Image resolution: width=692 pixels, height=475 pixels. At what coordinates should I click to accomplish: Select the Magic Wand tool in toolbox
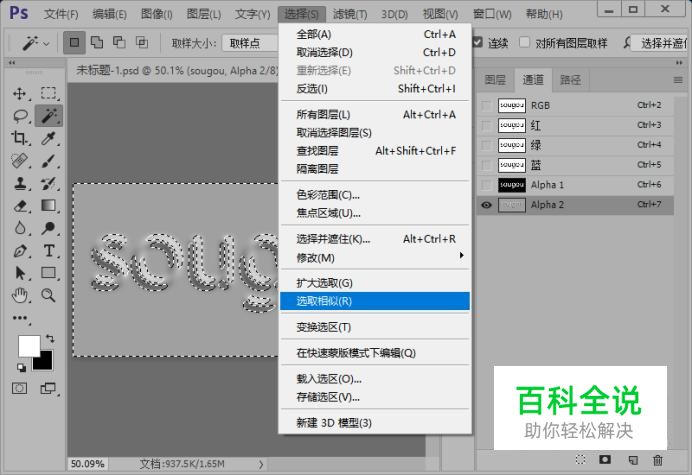49,116
